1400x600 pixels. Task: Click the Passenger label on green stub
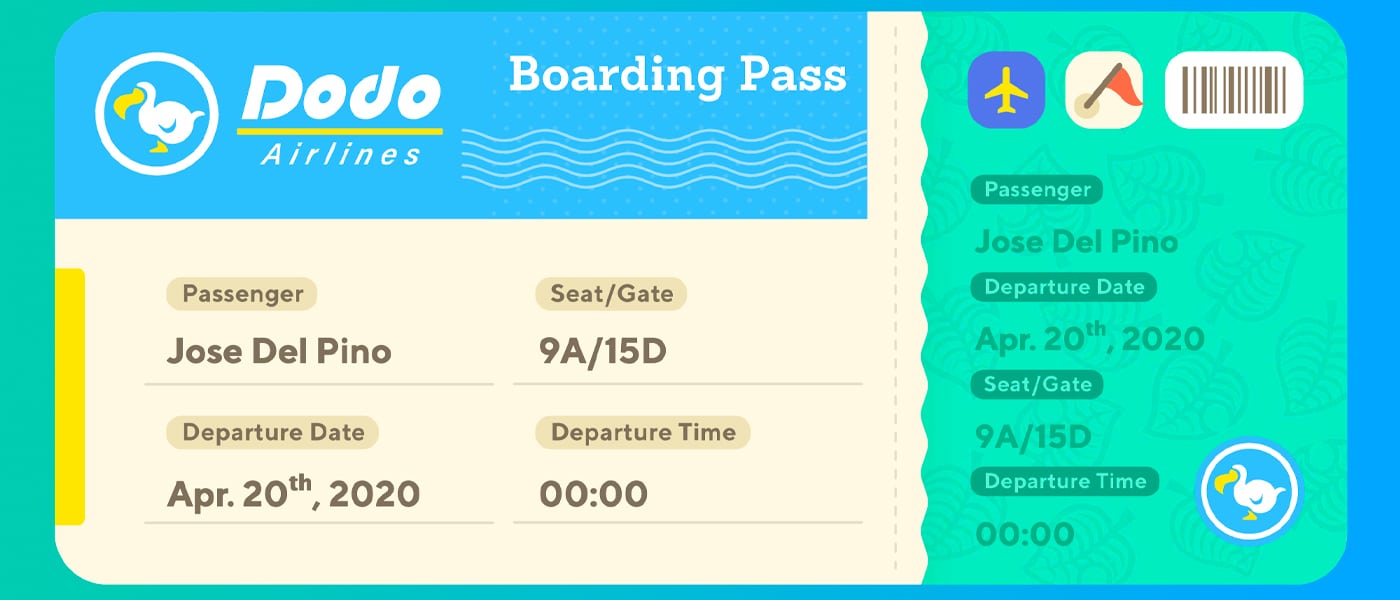click(x=1037, y=190)
